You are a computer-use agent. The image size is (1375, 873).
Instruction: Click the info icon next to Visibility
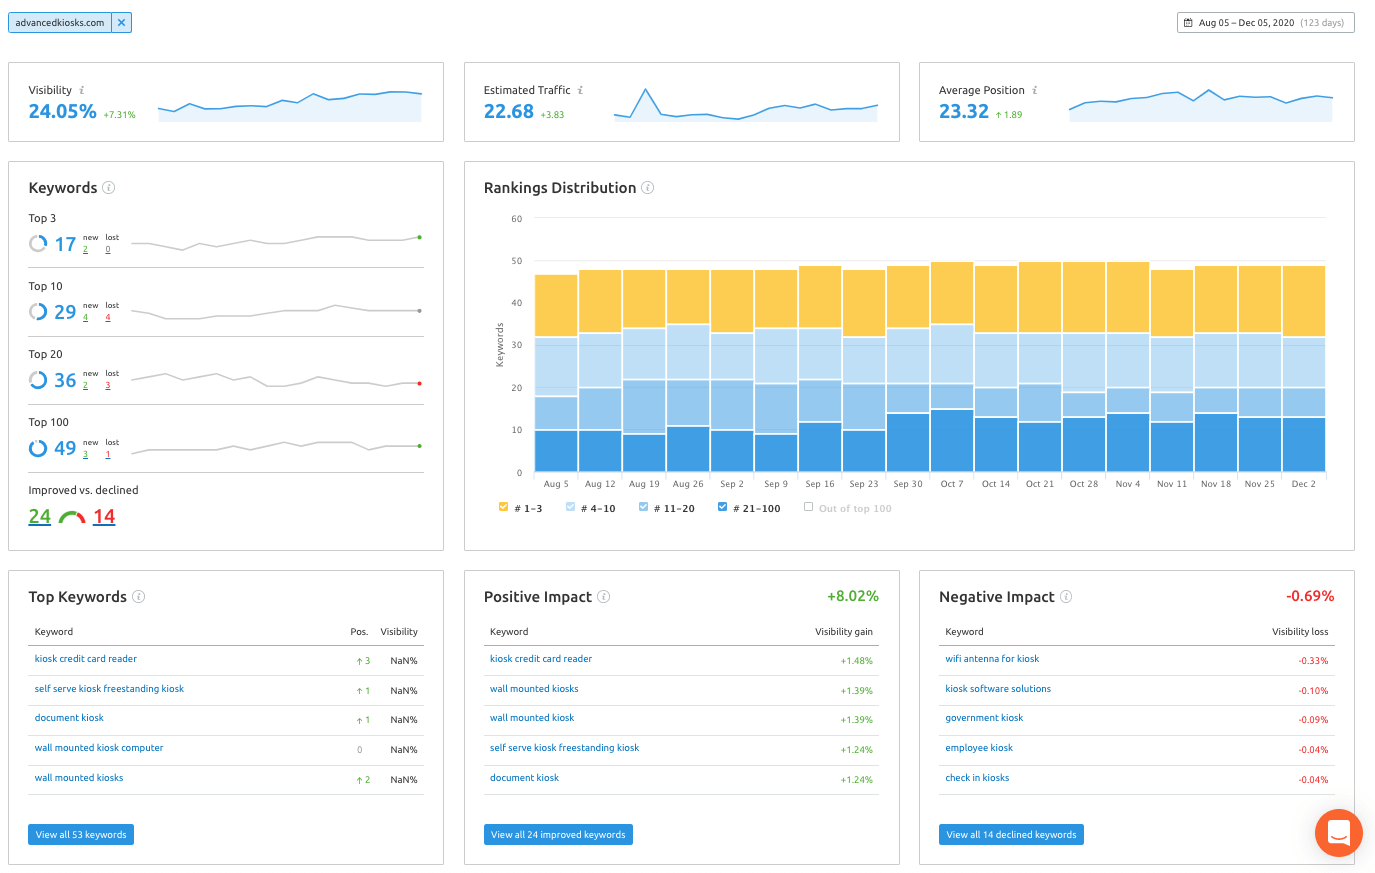82,90
